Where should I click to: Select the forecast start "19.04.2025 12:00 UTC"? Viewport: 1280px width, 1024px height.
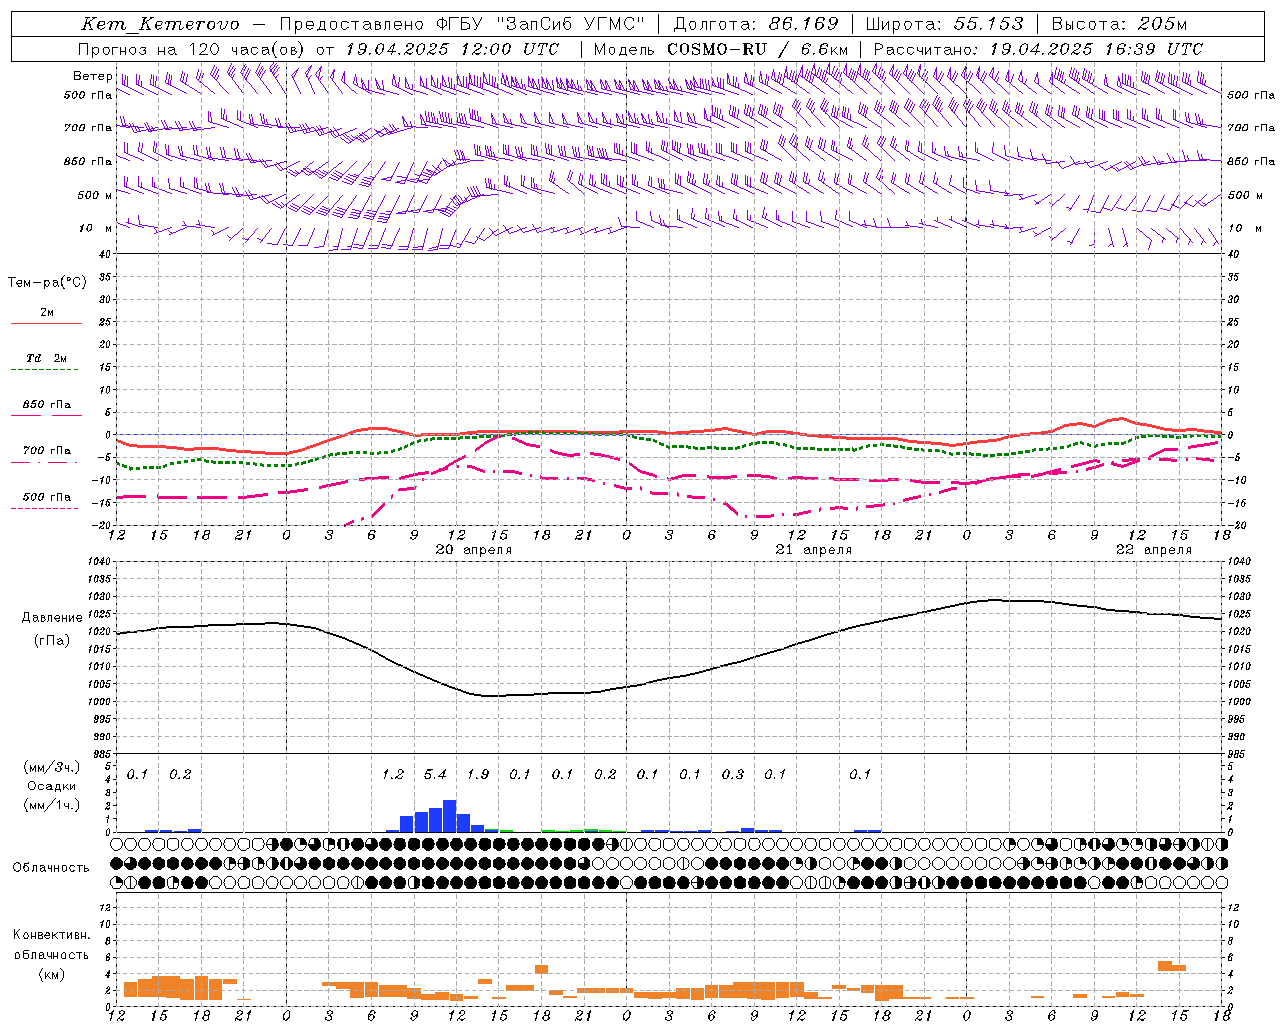point(452,49)
